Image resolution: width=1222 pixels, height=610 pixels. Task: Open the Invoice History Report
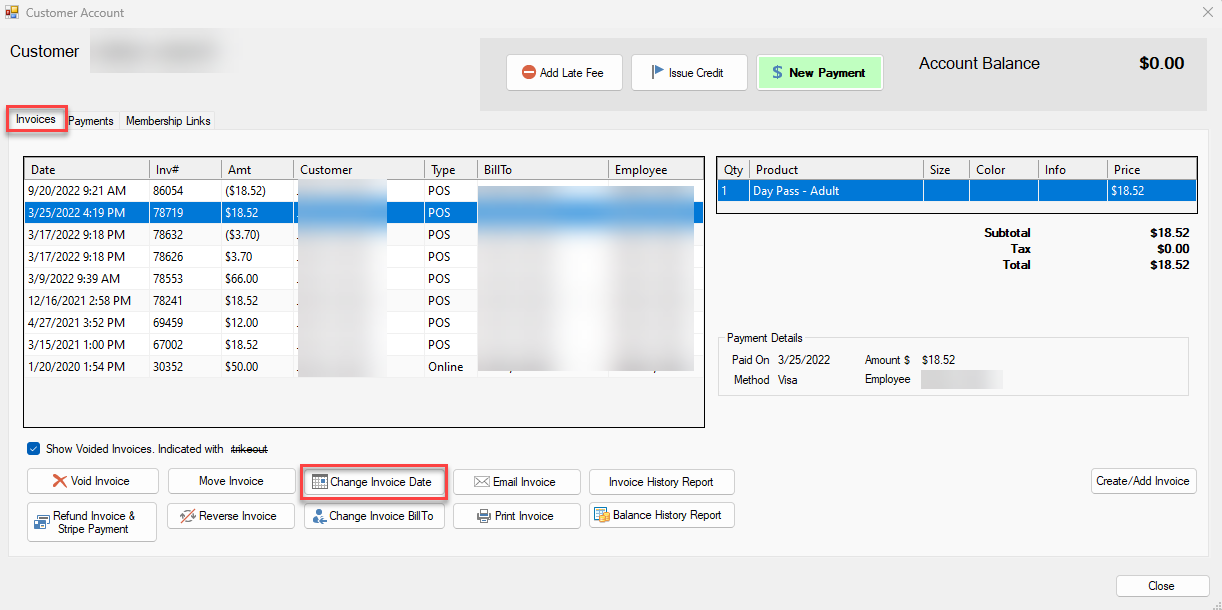[x=661, y=481]
